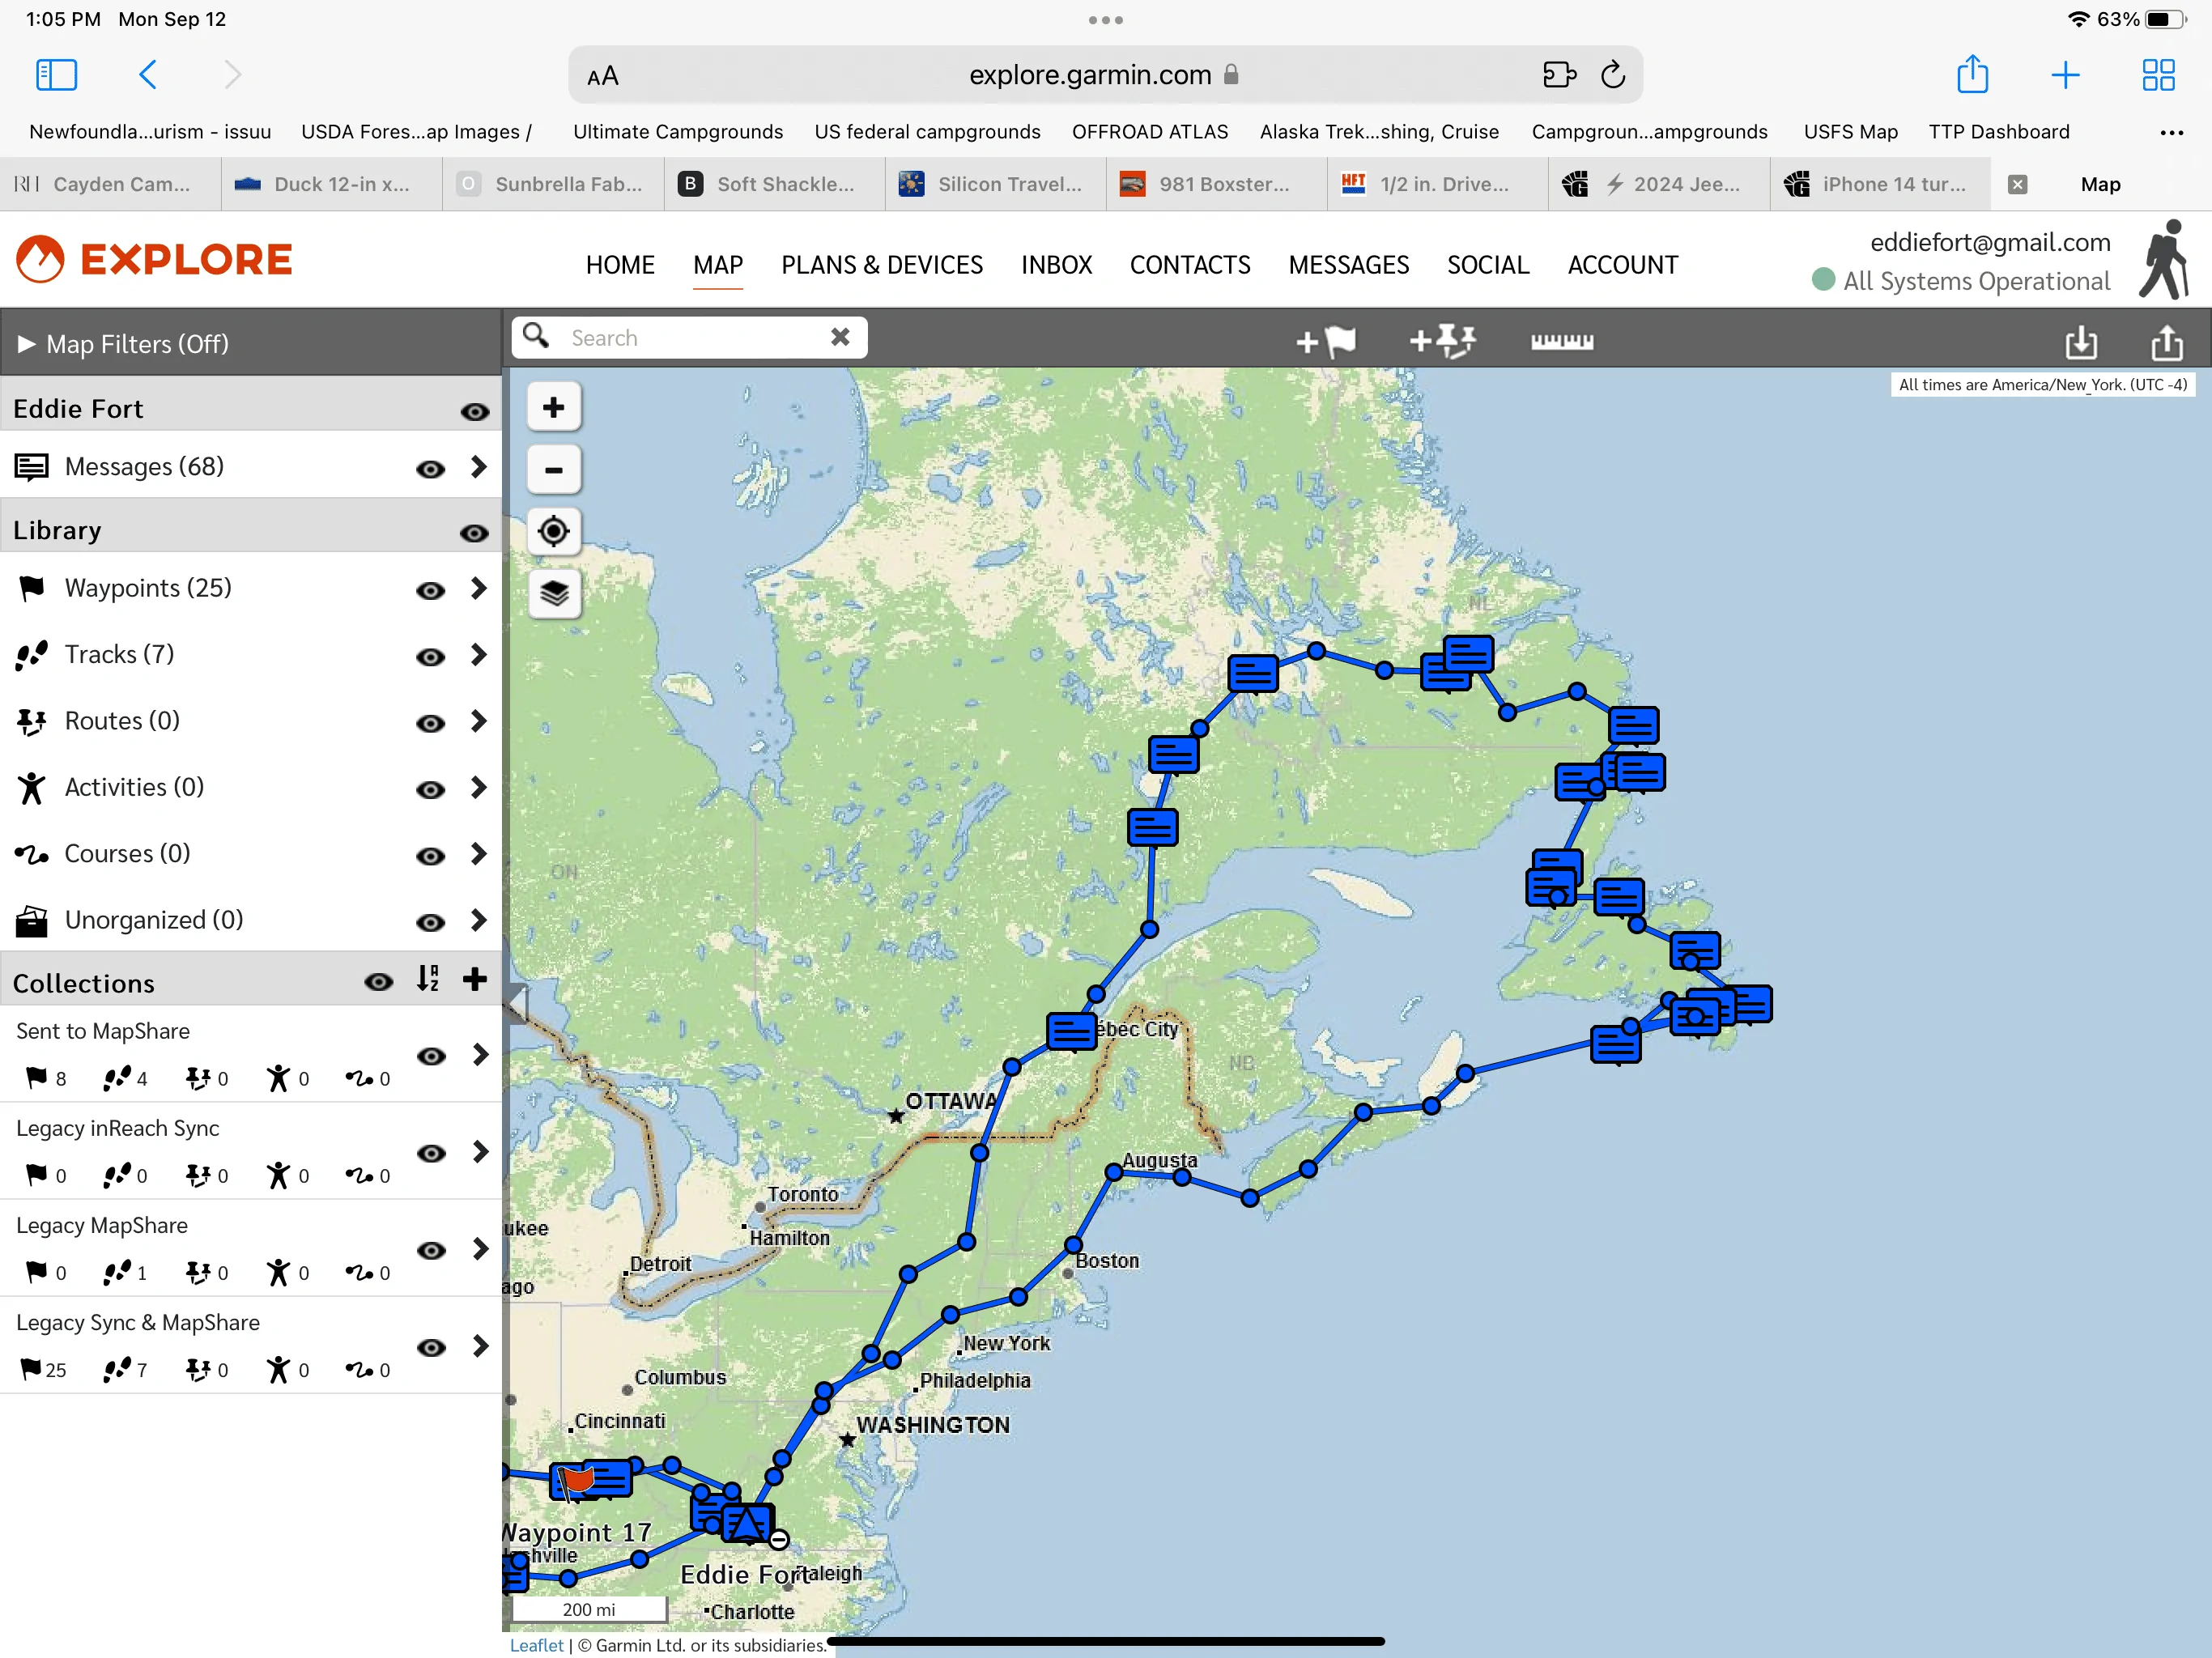Screen dimensions: 2212x1658
Task: Open a new Safari tab
Action: (2065, 75)
